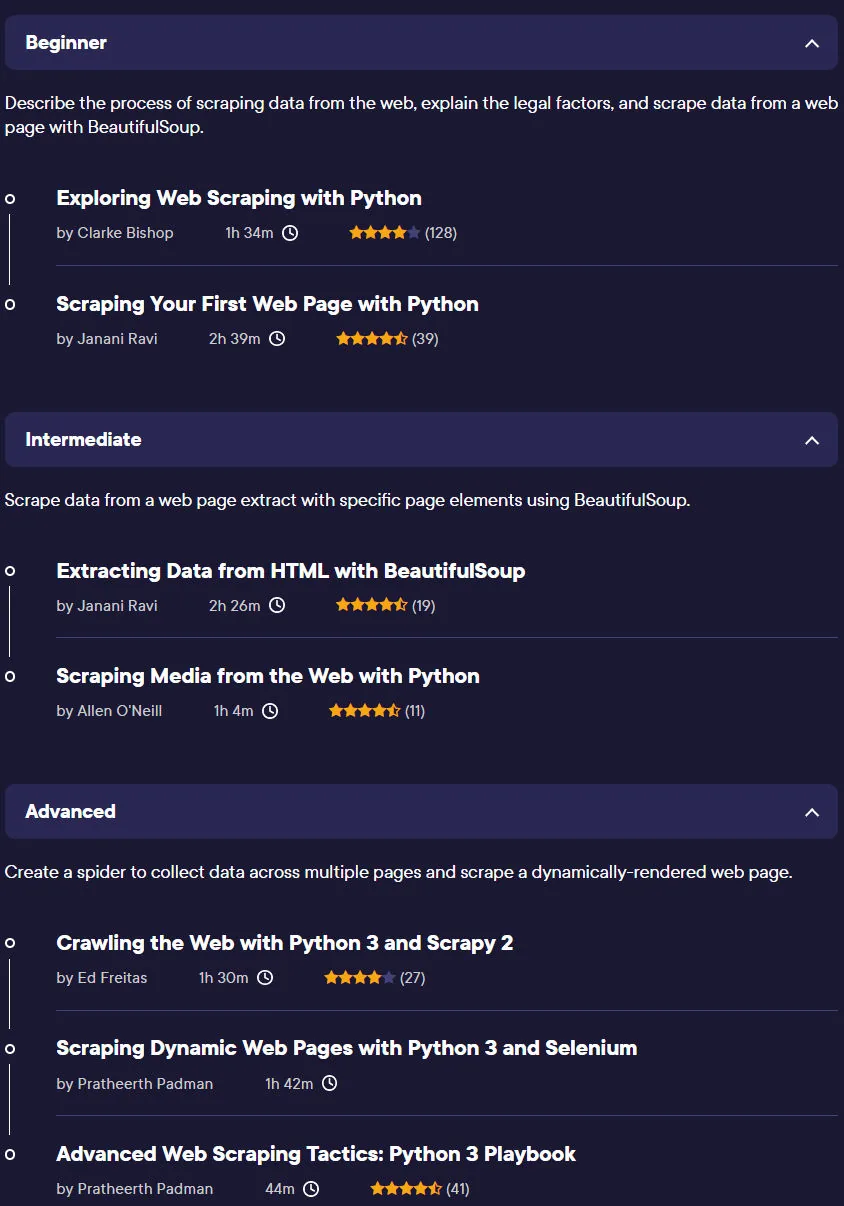Screen dimensions: 844x1206
Task: Click 'by Pratheerth Padman' under Scraping Dynamic Web Pages
Action: (x=135, y=1084)
